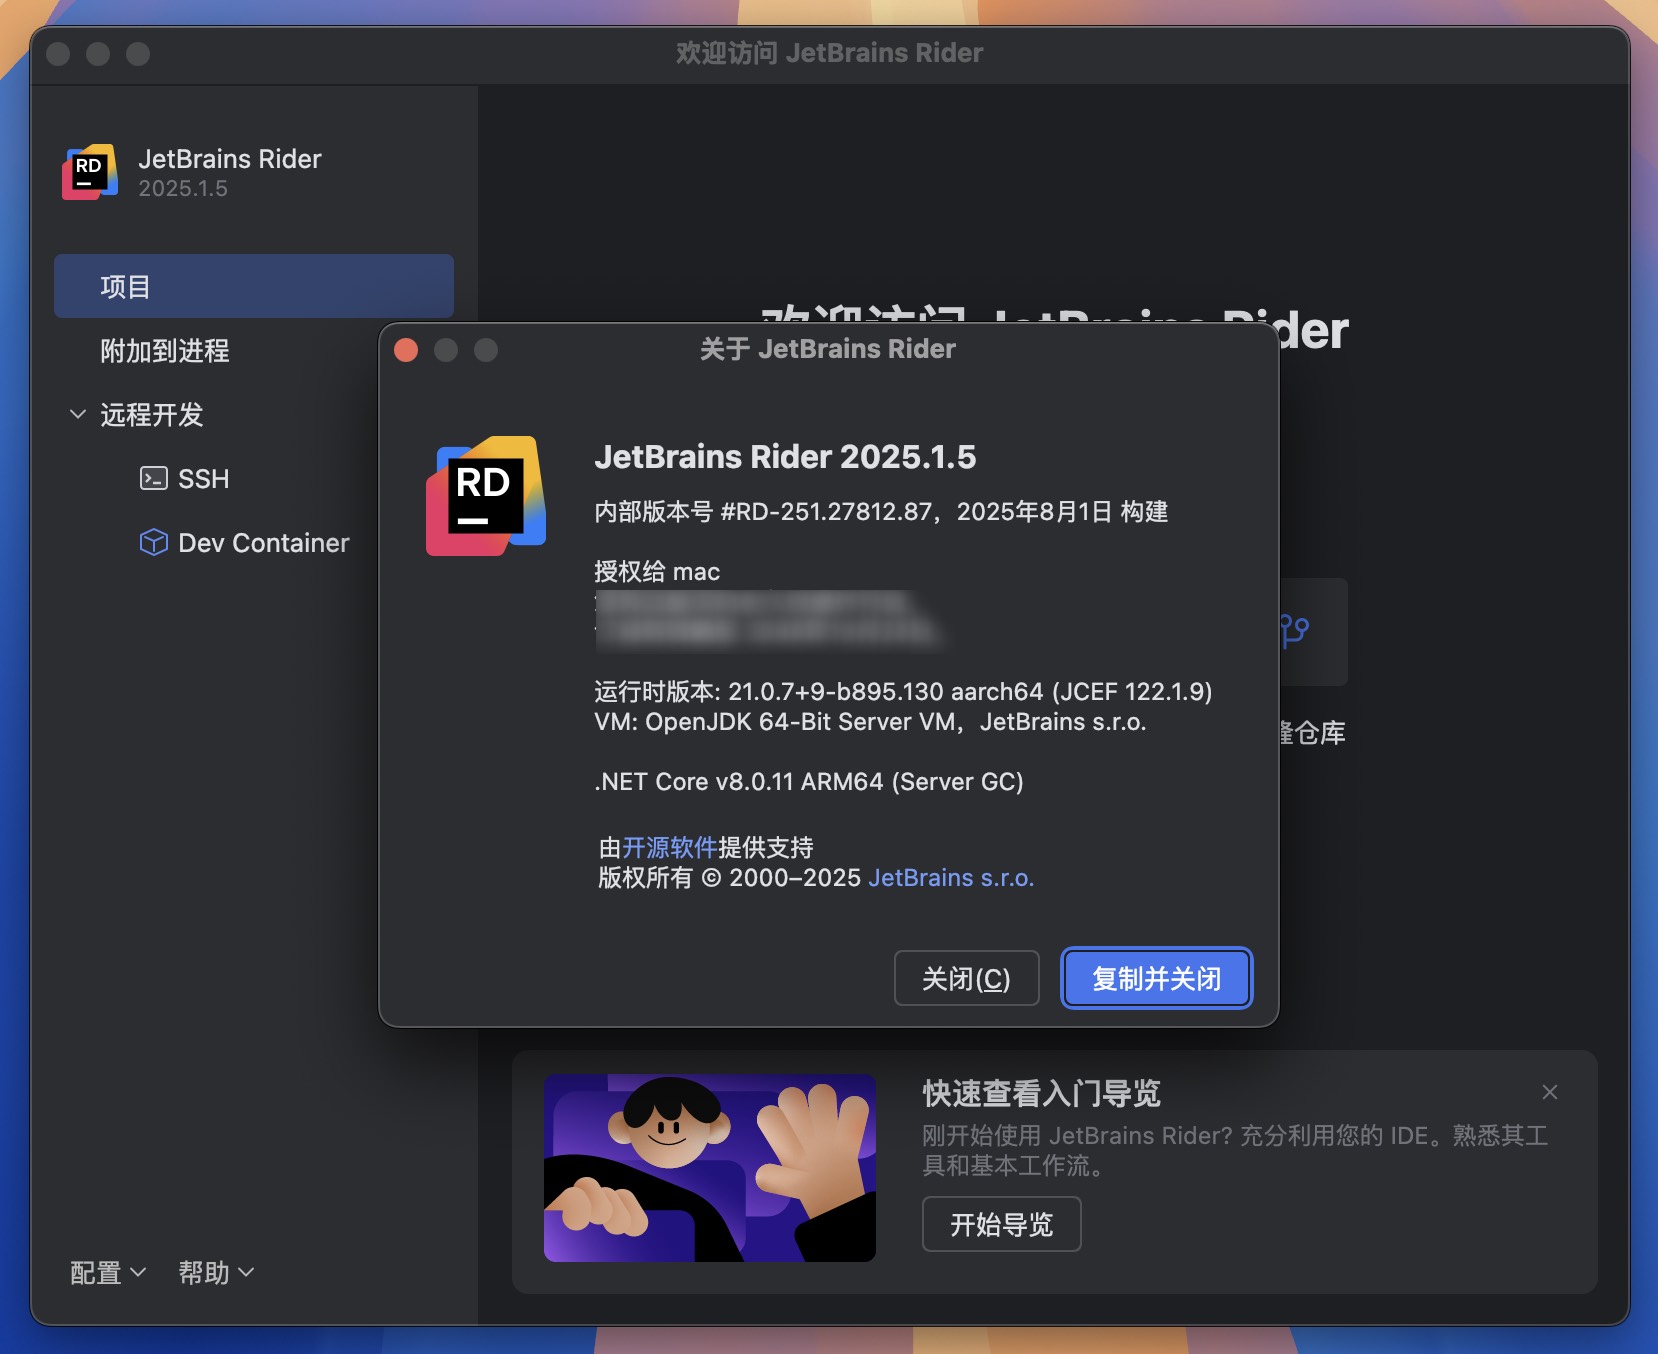Click the 复制并关闭 button
The height and width of the screenshot is (1354, 1658).
[x=1156, y=978]
